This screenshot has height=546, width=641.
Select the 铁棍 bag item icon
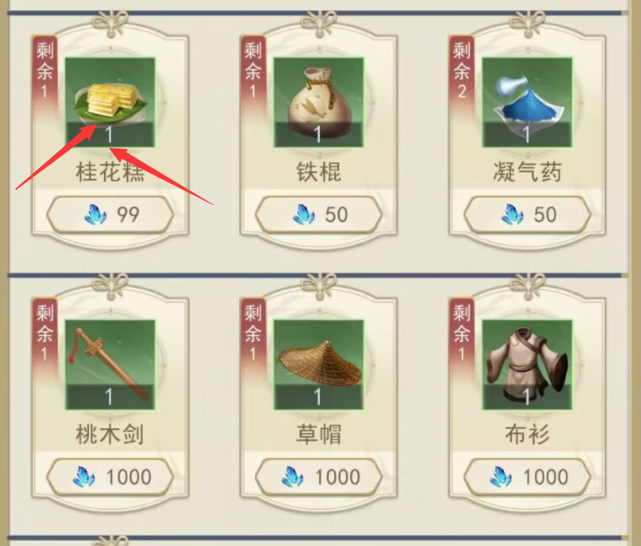coord(318,102)
